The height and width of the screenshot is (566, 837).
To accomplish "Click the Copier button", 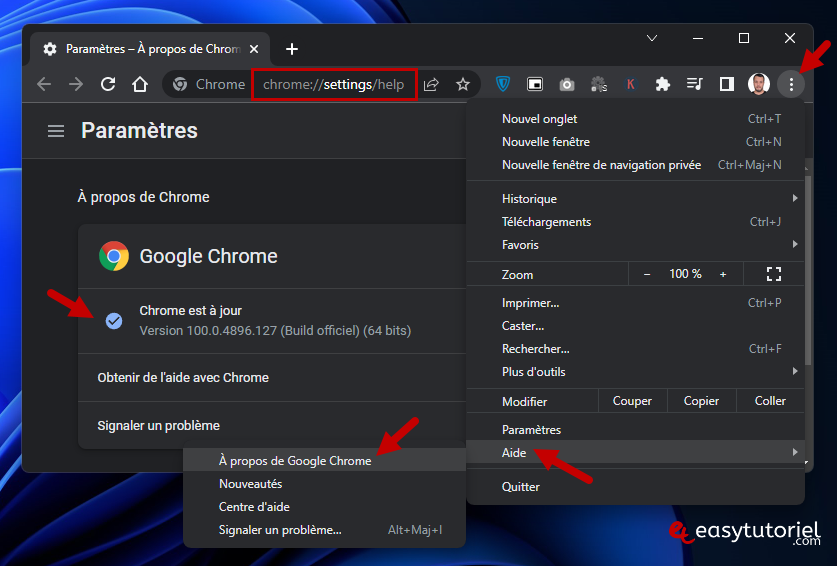I will tap(701, 401).
